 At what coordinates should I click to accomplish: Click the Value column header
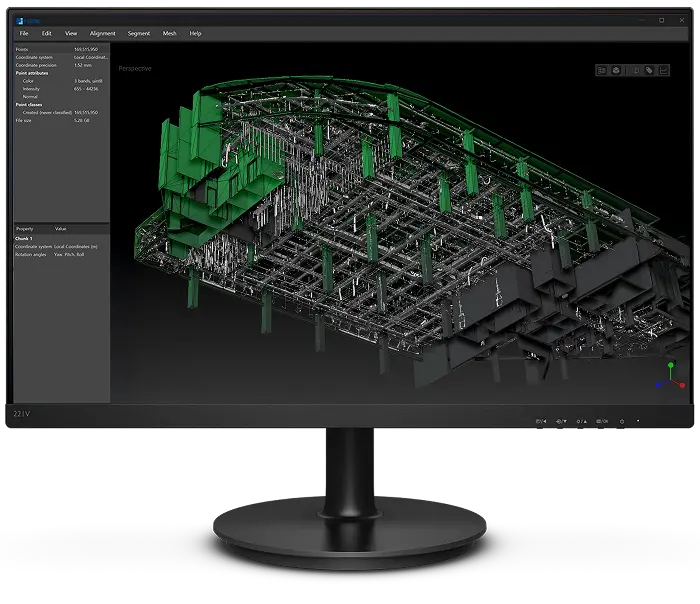60,229
